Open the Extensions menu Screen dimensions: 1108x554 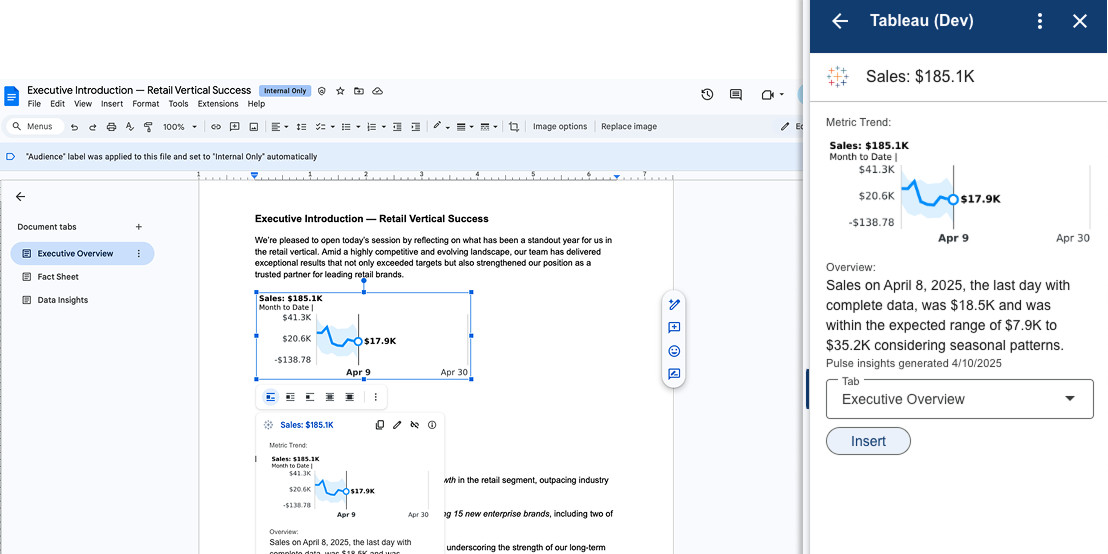coord(218,104)
